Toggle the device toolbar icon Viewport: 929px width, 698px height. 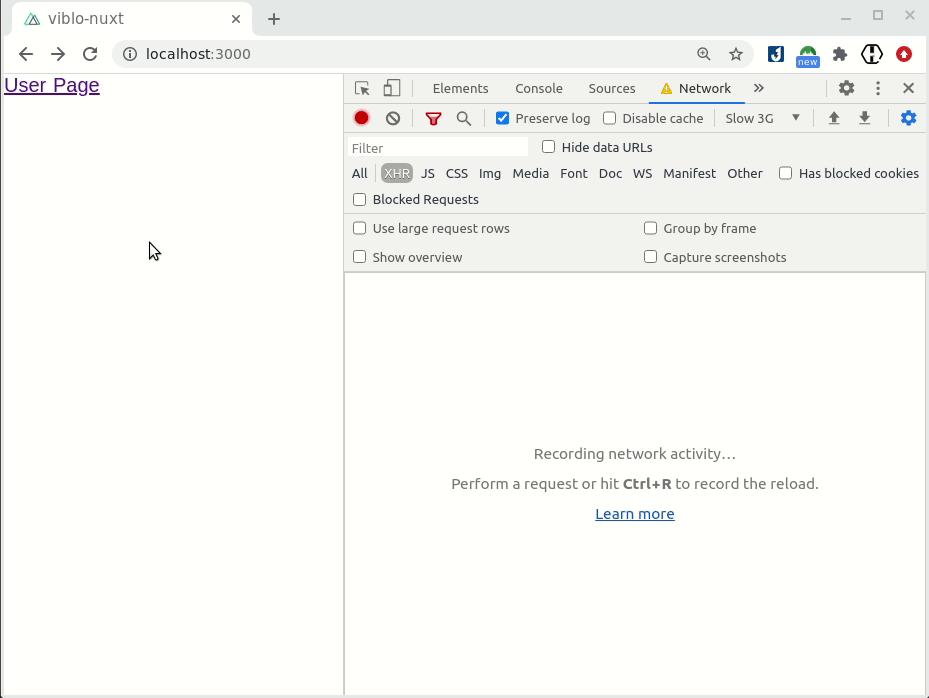click(x=392, y=88)
